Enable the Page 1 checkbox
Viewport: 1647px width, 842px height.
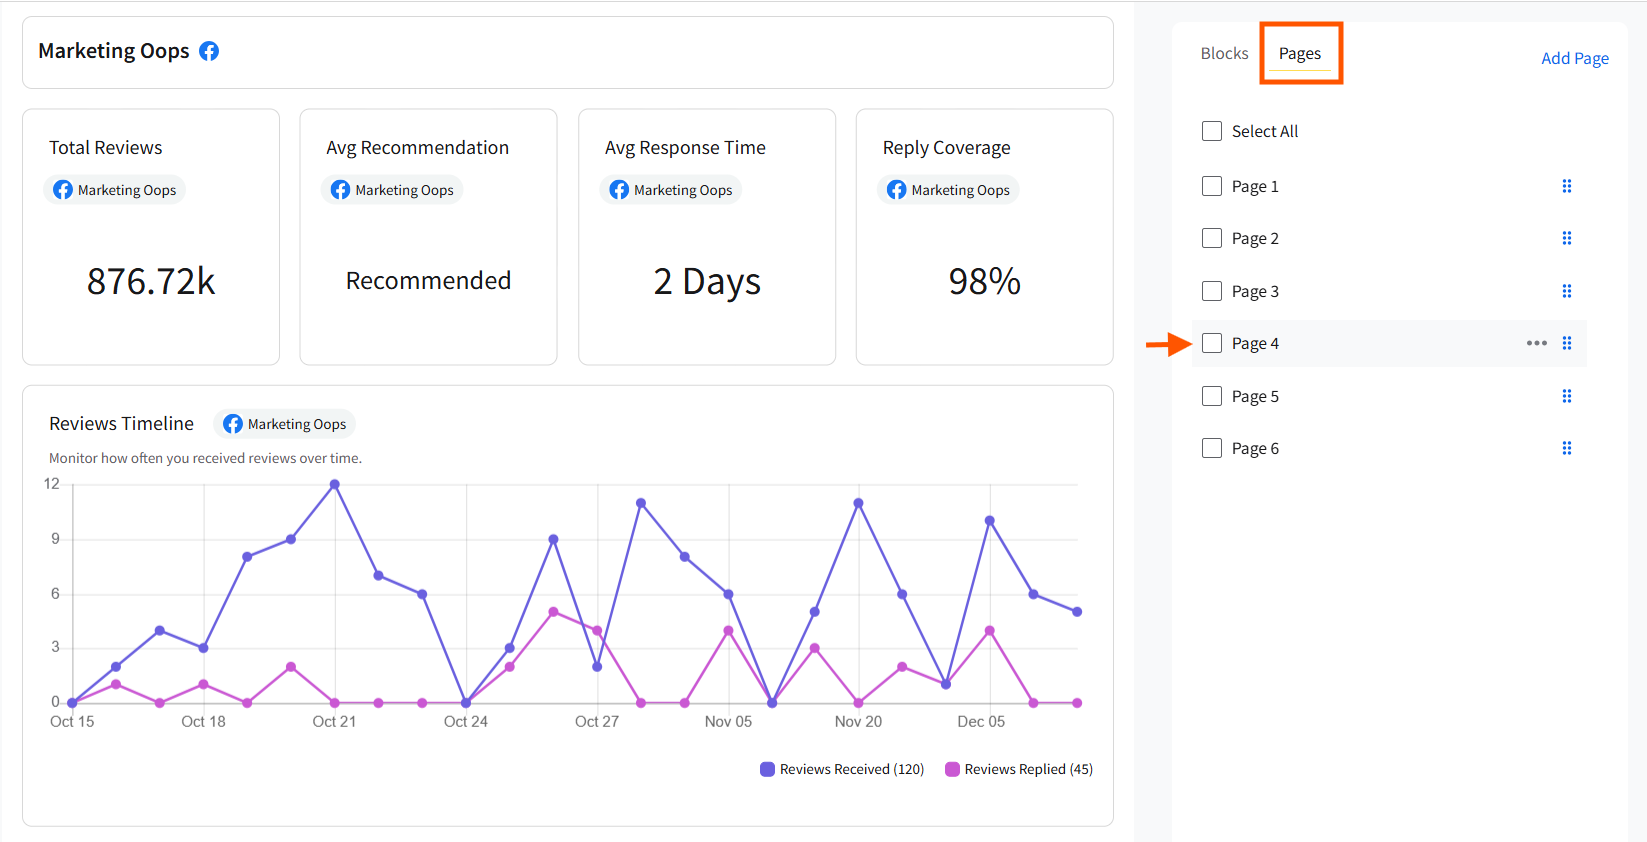click(1212, 186)
